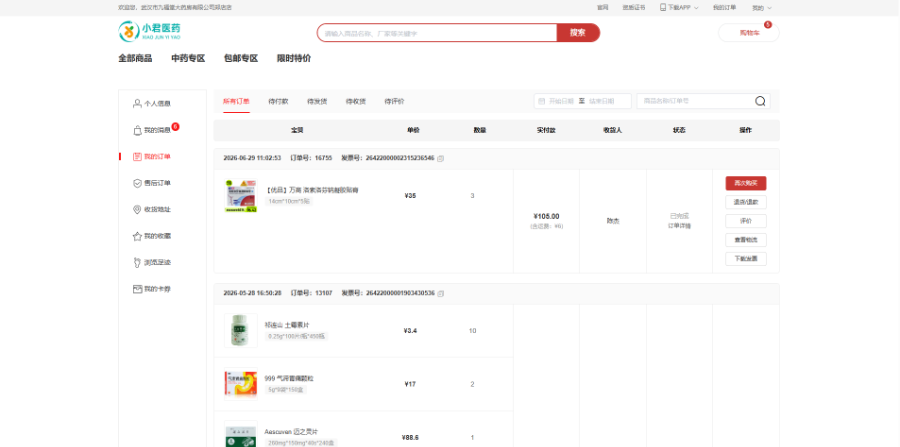This screenshot has height=447, width=900.
Task: Click the red 搜索 button
Action: [x=578, y=33]
